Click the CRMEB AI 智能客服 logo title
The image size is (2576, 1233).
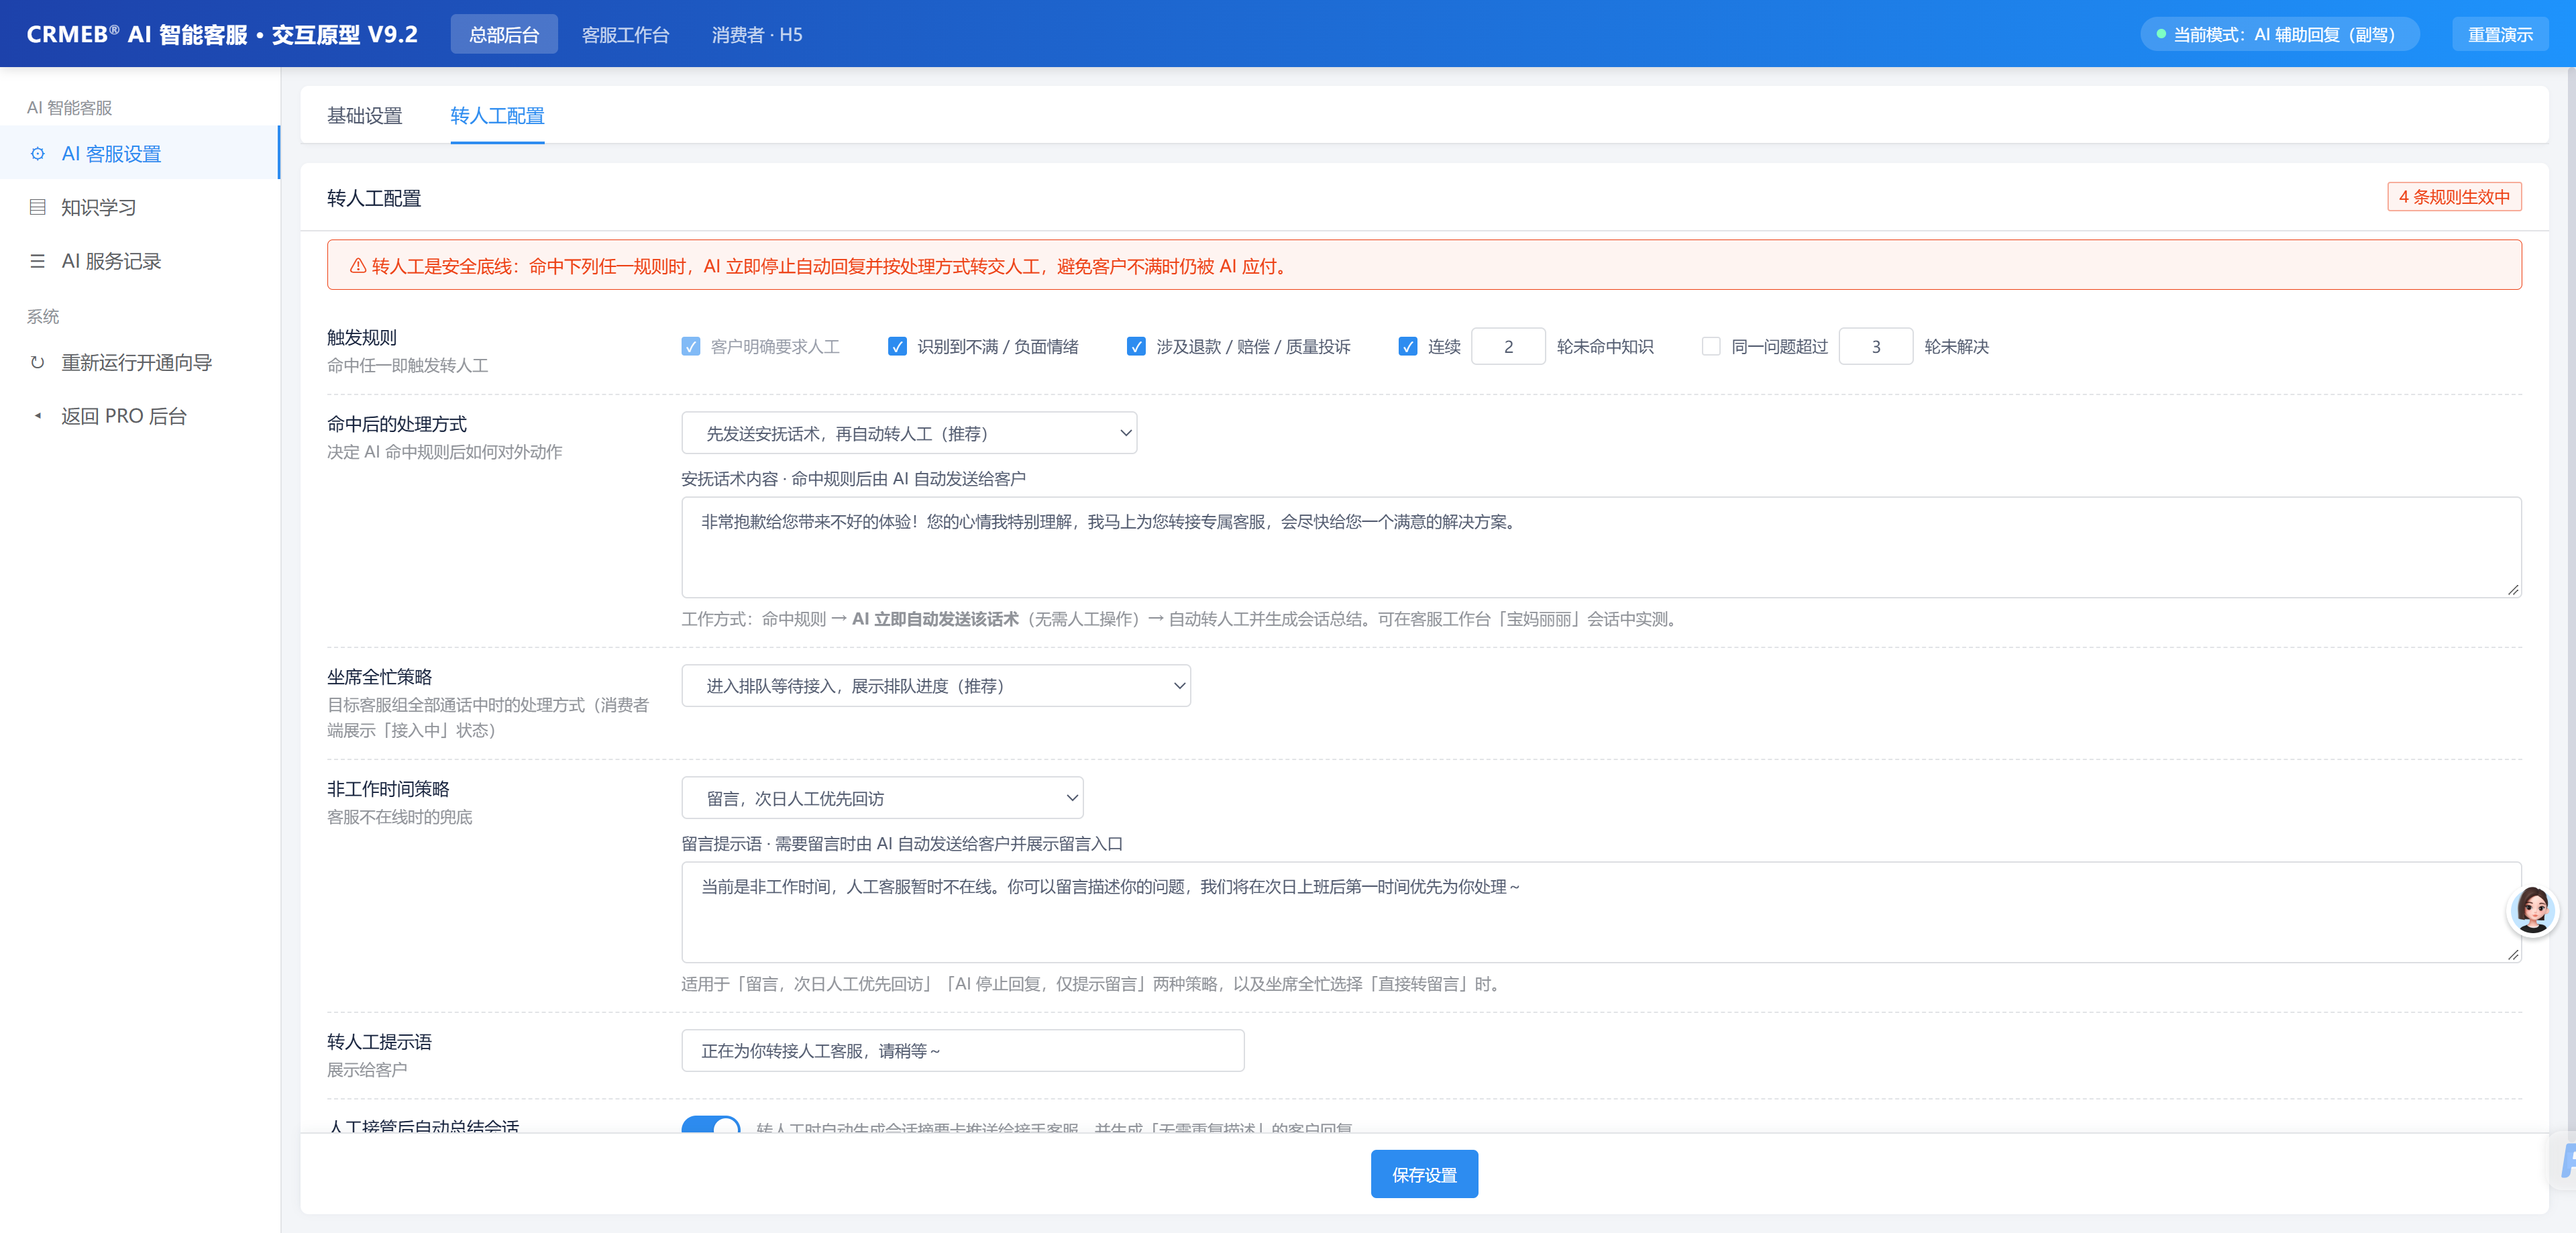click(222, 34)
